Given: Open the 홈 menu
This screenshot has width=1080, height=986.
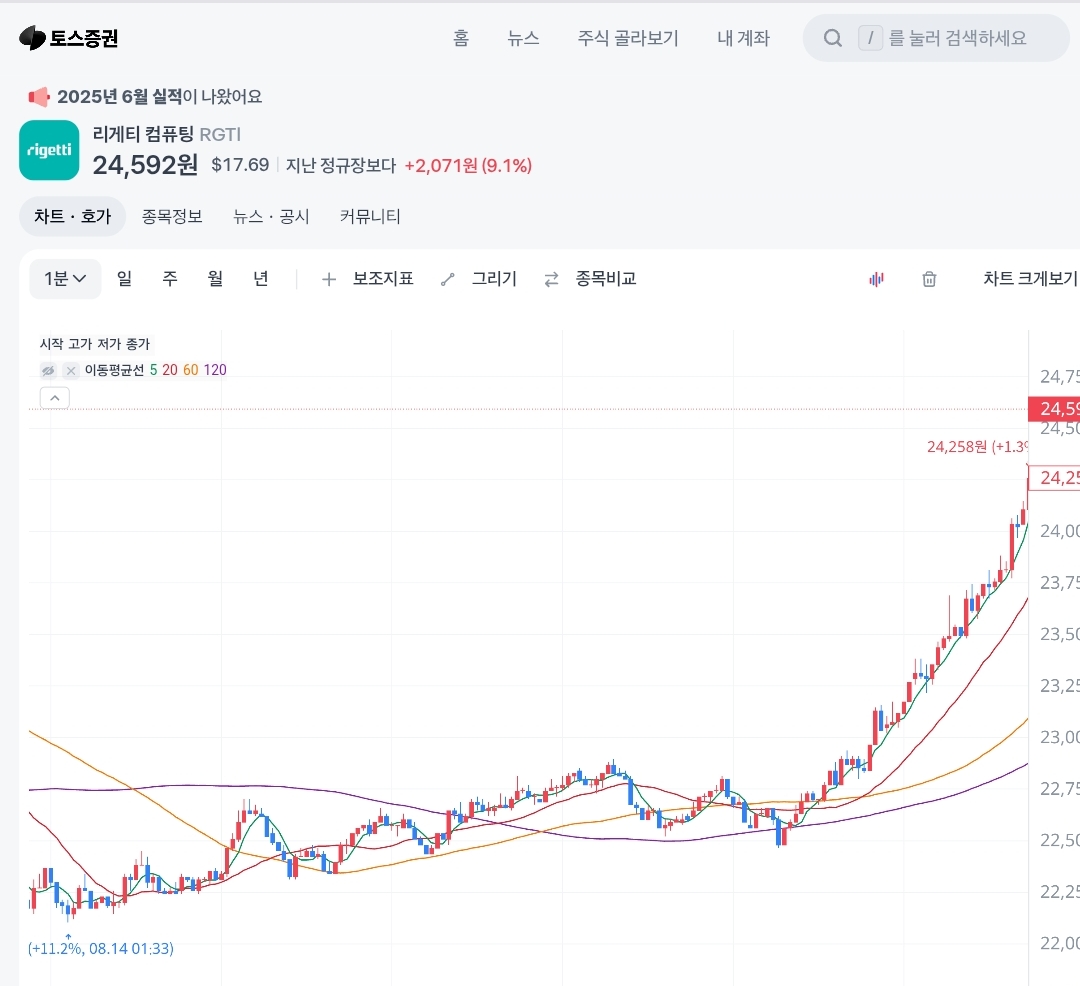Looking at the screenshot, I should [461, 38].
